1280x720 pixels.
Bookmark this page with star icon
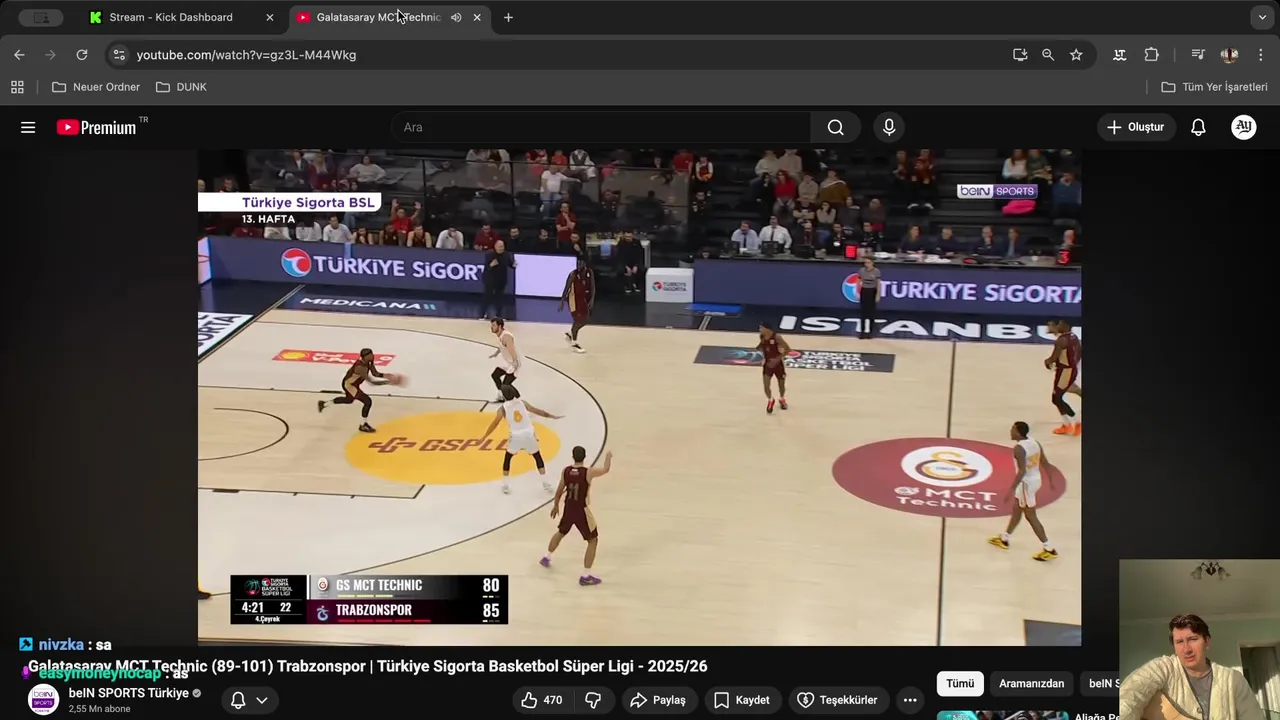1076,55
